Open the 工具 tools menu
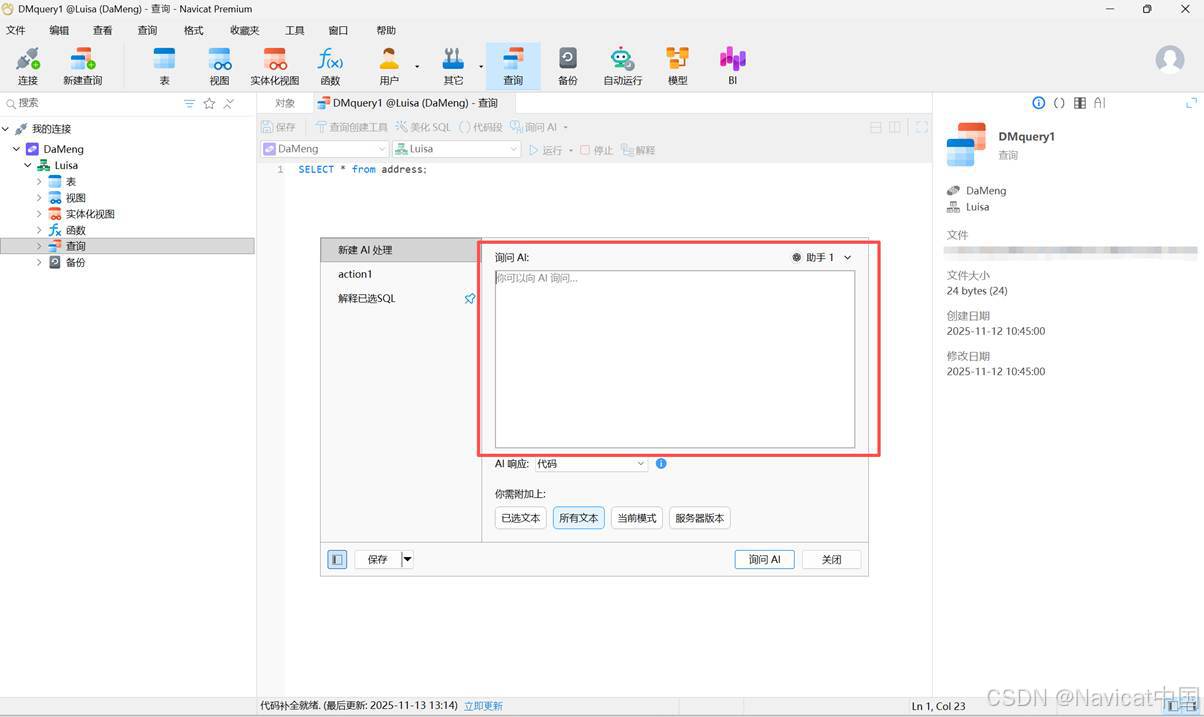1204x717 pixels. (x=294, y=31)
